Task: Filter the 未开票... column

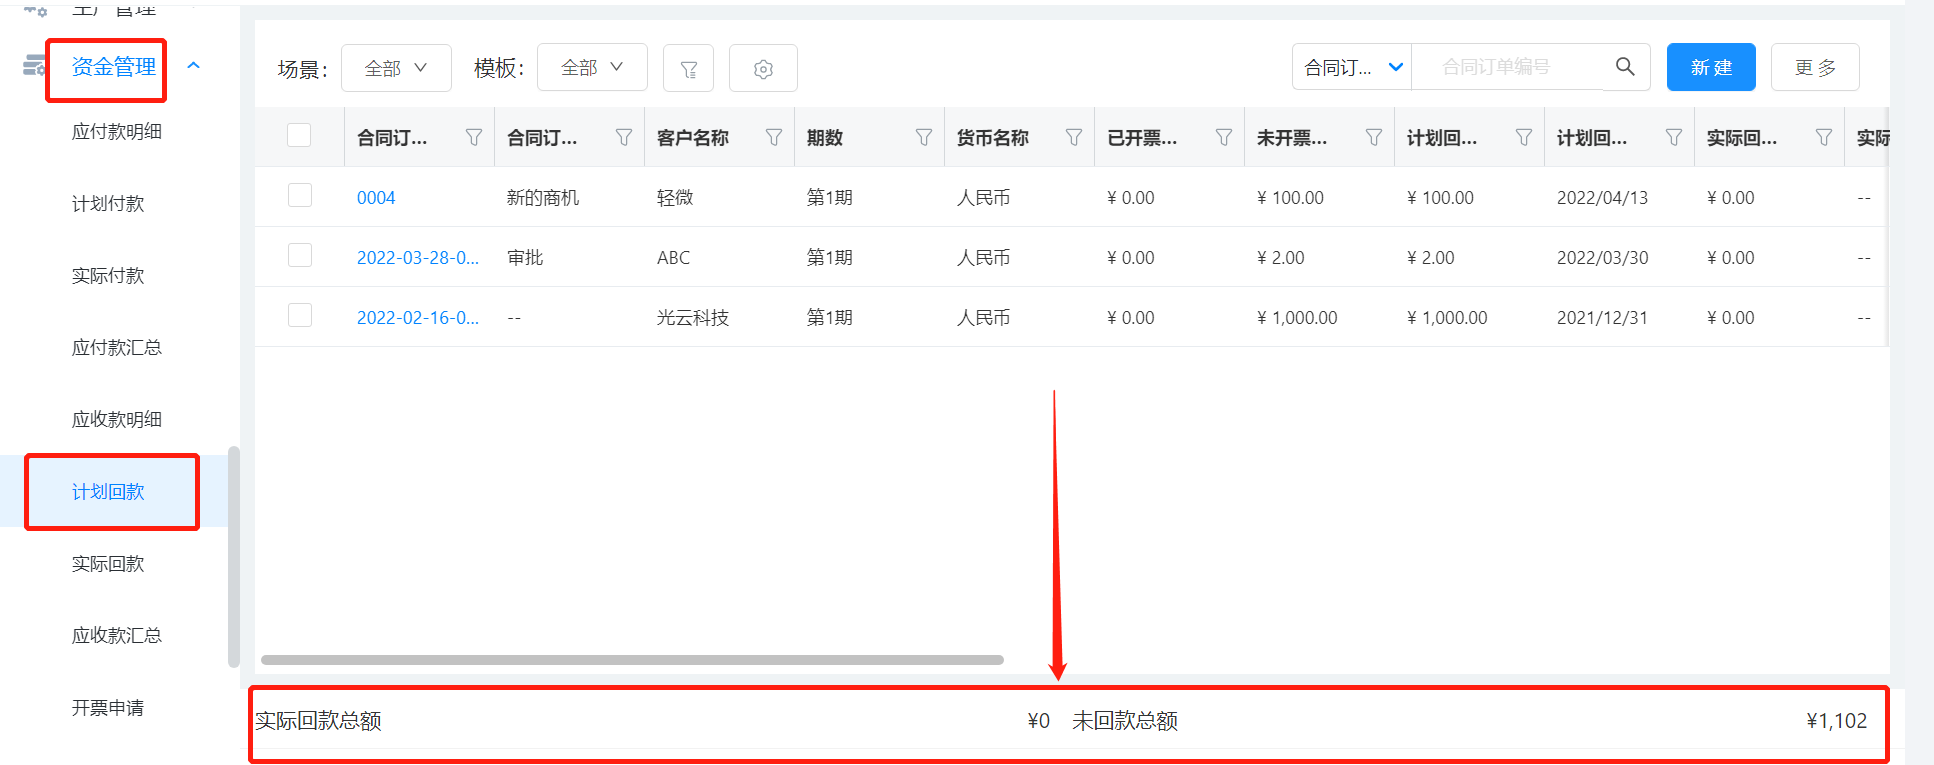Action: pyautogui.click(x=1374, y=137)
